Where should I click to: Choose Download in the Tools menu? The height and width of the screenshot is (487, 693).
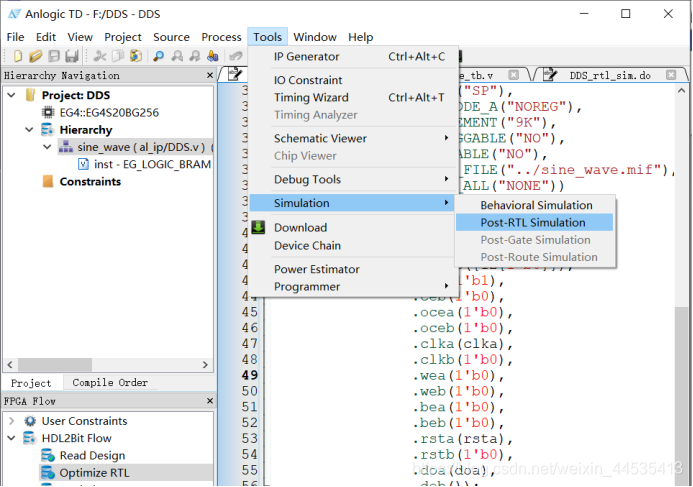[353, 228]
